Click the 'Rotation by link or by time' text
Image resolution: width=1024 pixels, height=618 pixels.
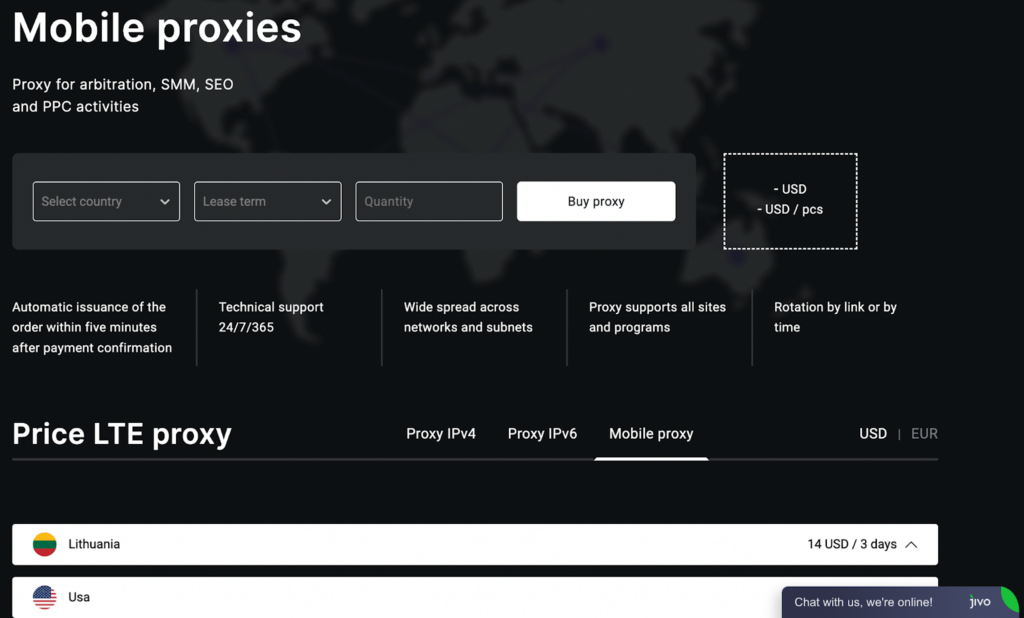tap(835, 317)
